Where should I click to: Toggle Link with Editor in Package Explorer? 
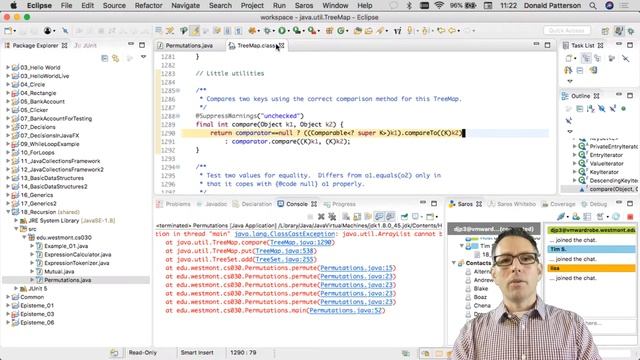116,58
